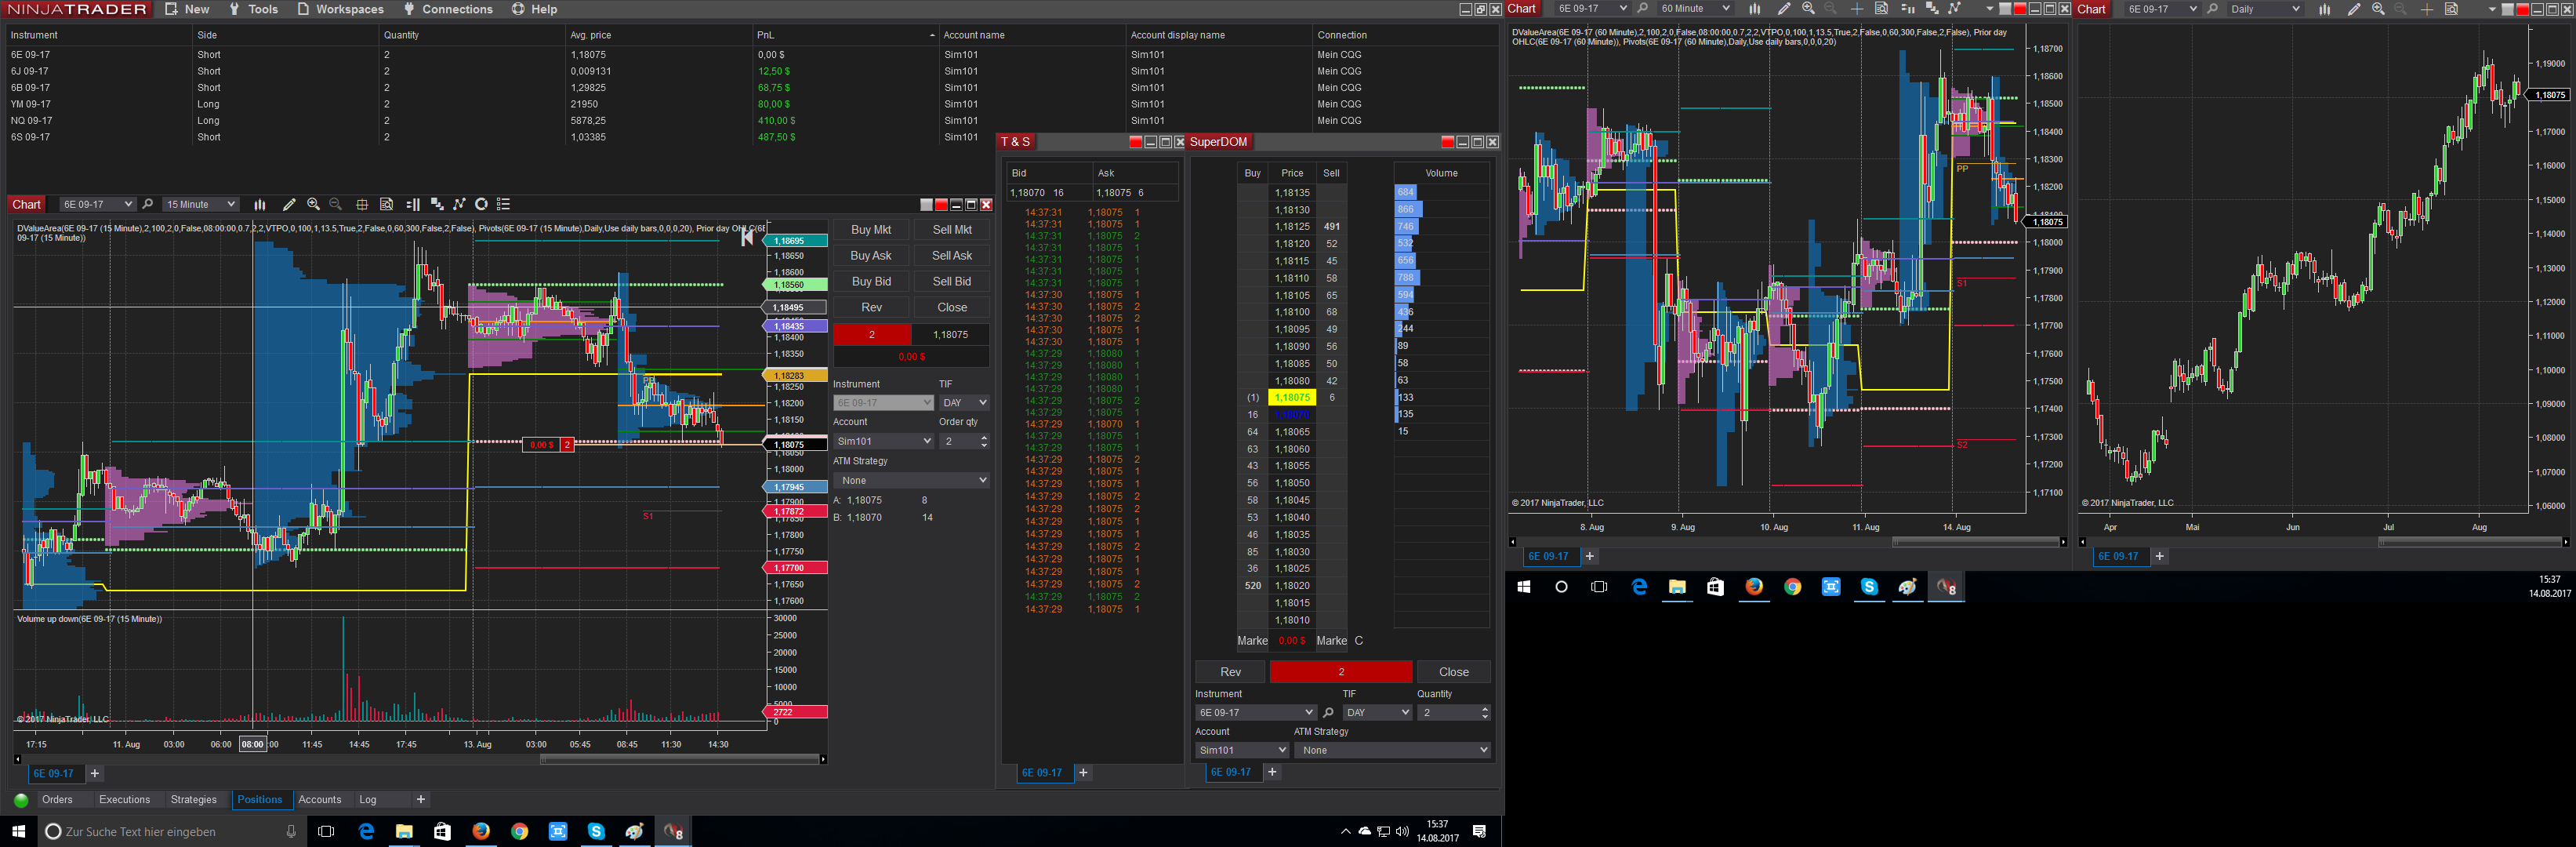Open instrument dropdown in 15 Minute chart
Image resolution: width=2576 pixels, height=847 pixels.
(x=97, y=204)
